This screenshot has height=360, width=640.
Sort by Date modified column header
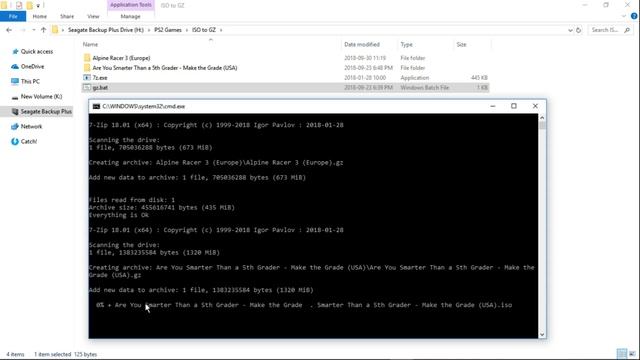coord(362,44)
